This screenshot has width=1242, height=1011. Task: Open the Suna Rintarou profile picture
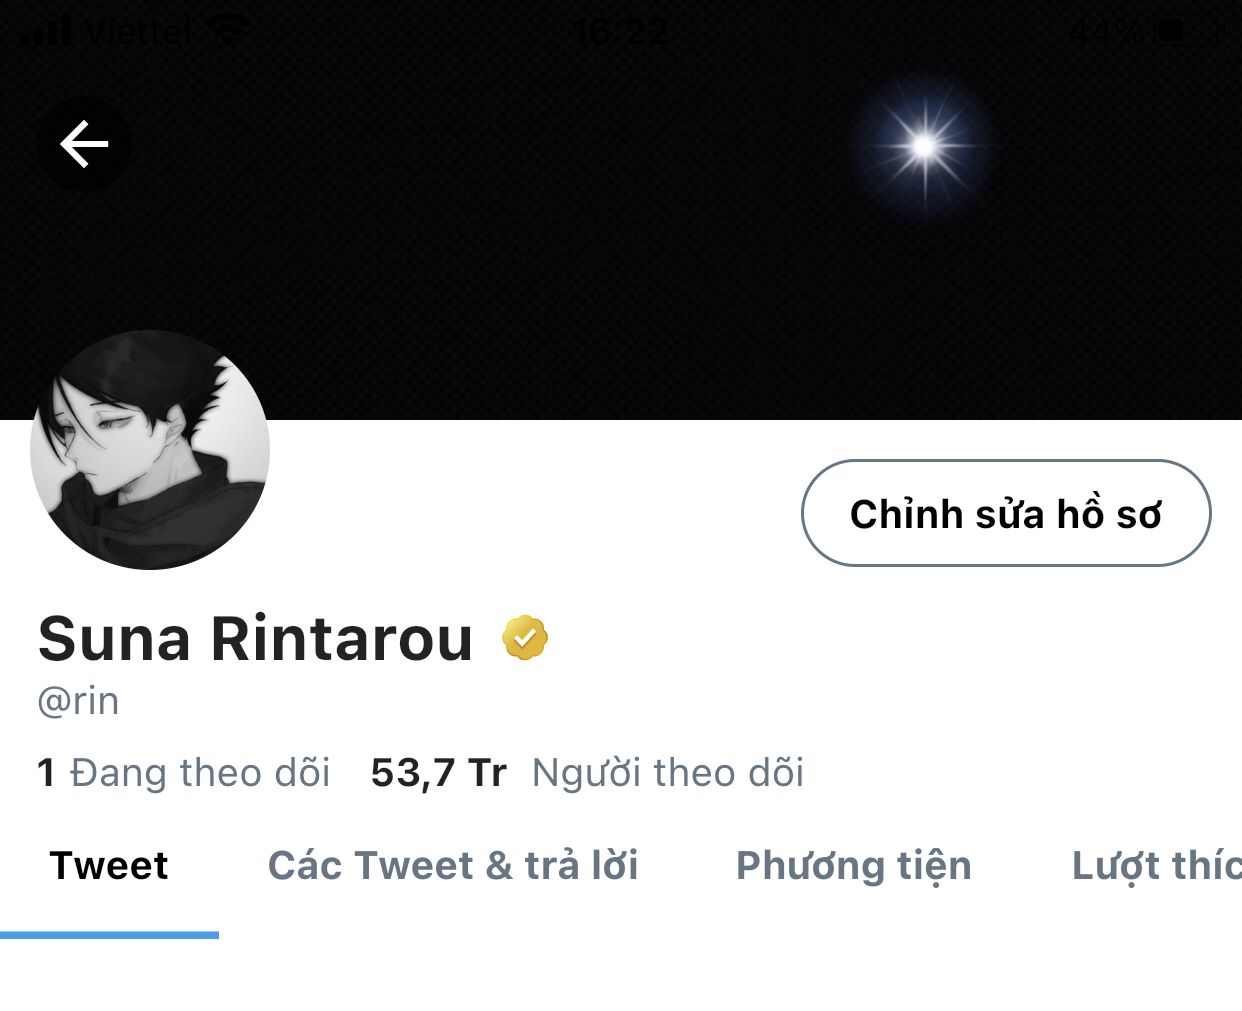coord(150,450)
